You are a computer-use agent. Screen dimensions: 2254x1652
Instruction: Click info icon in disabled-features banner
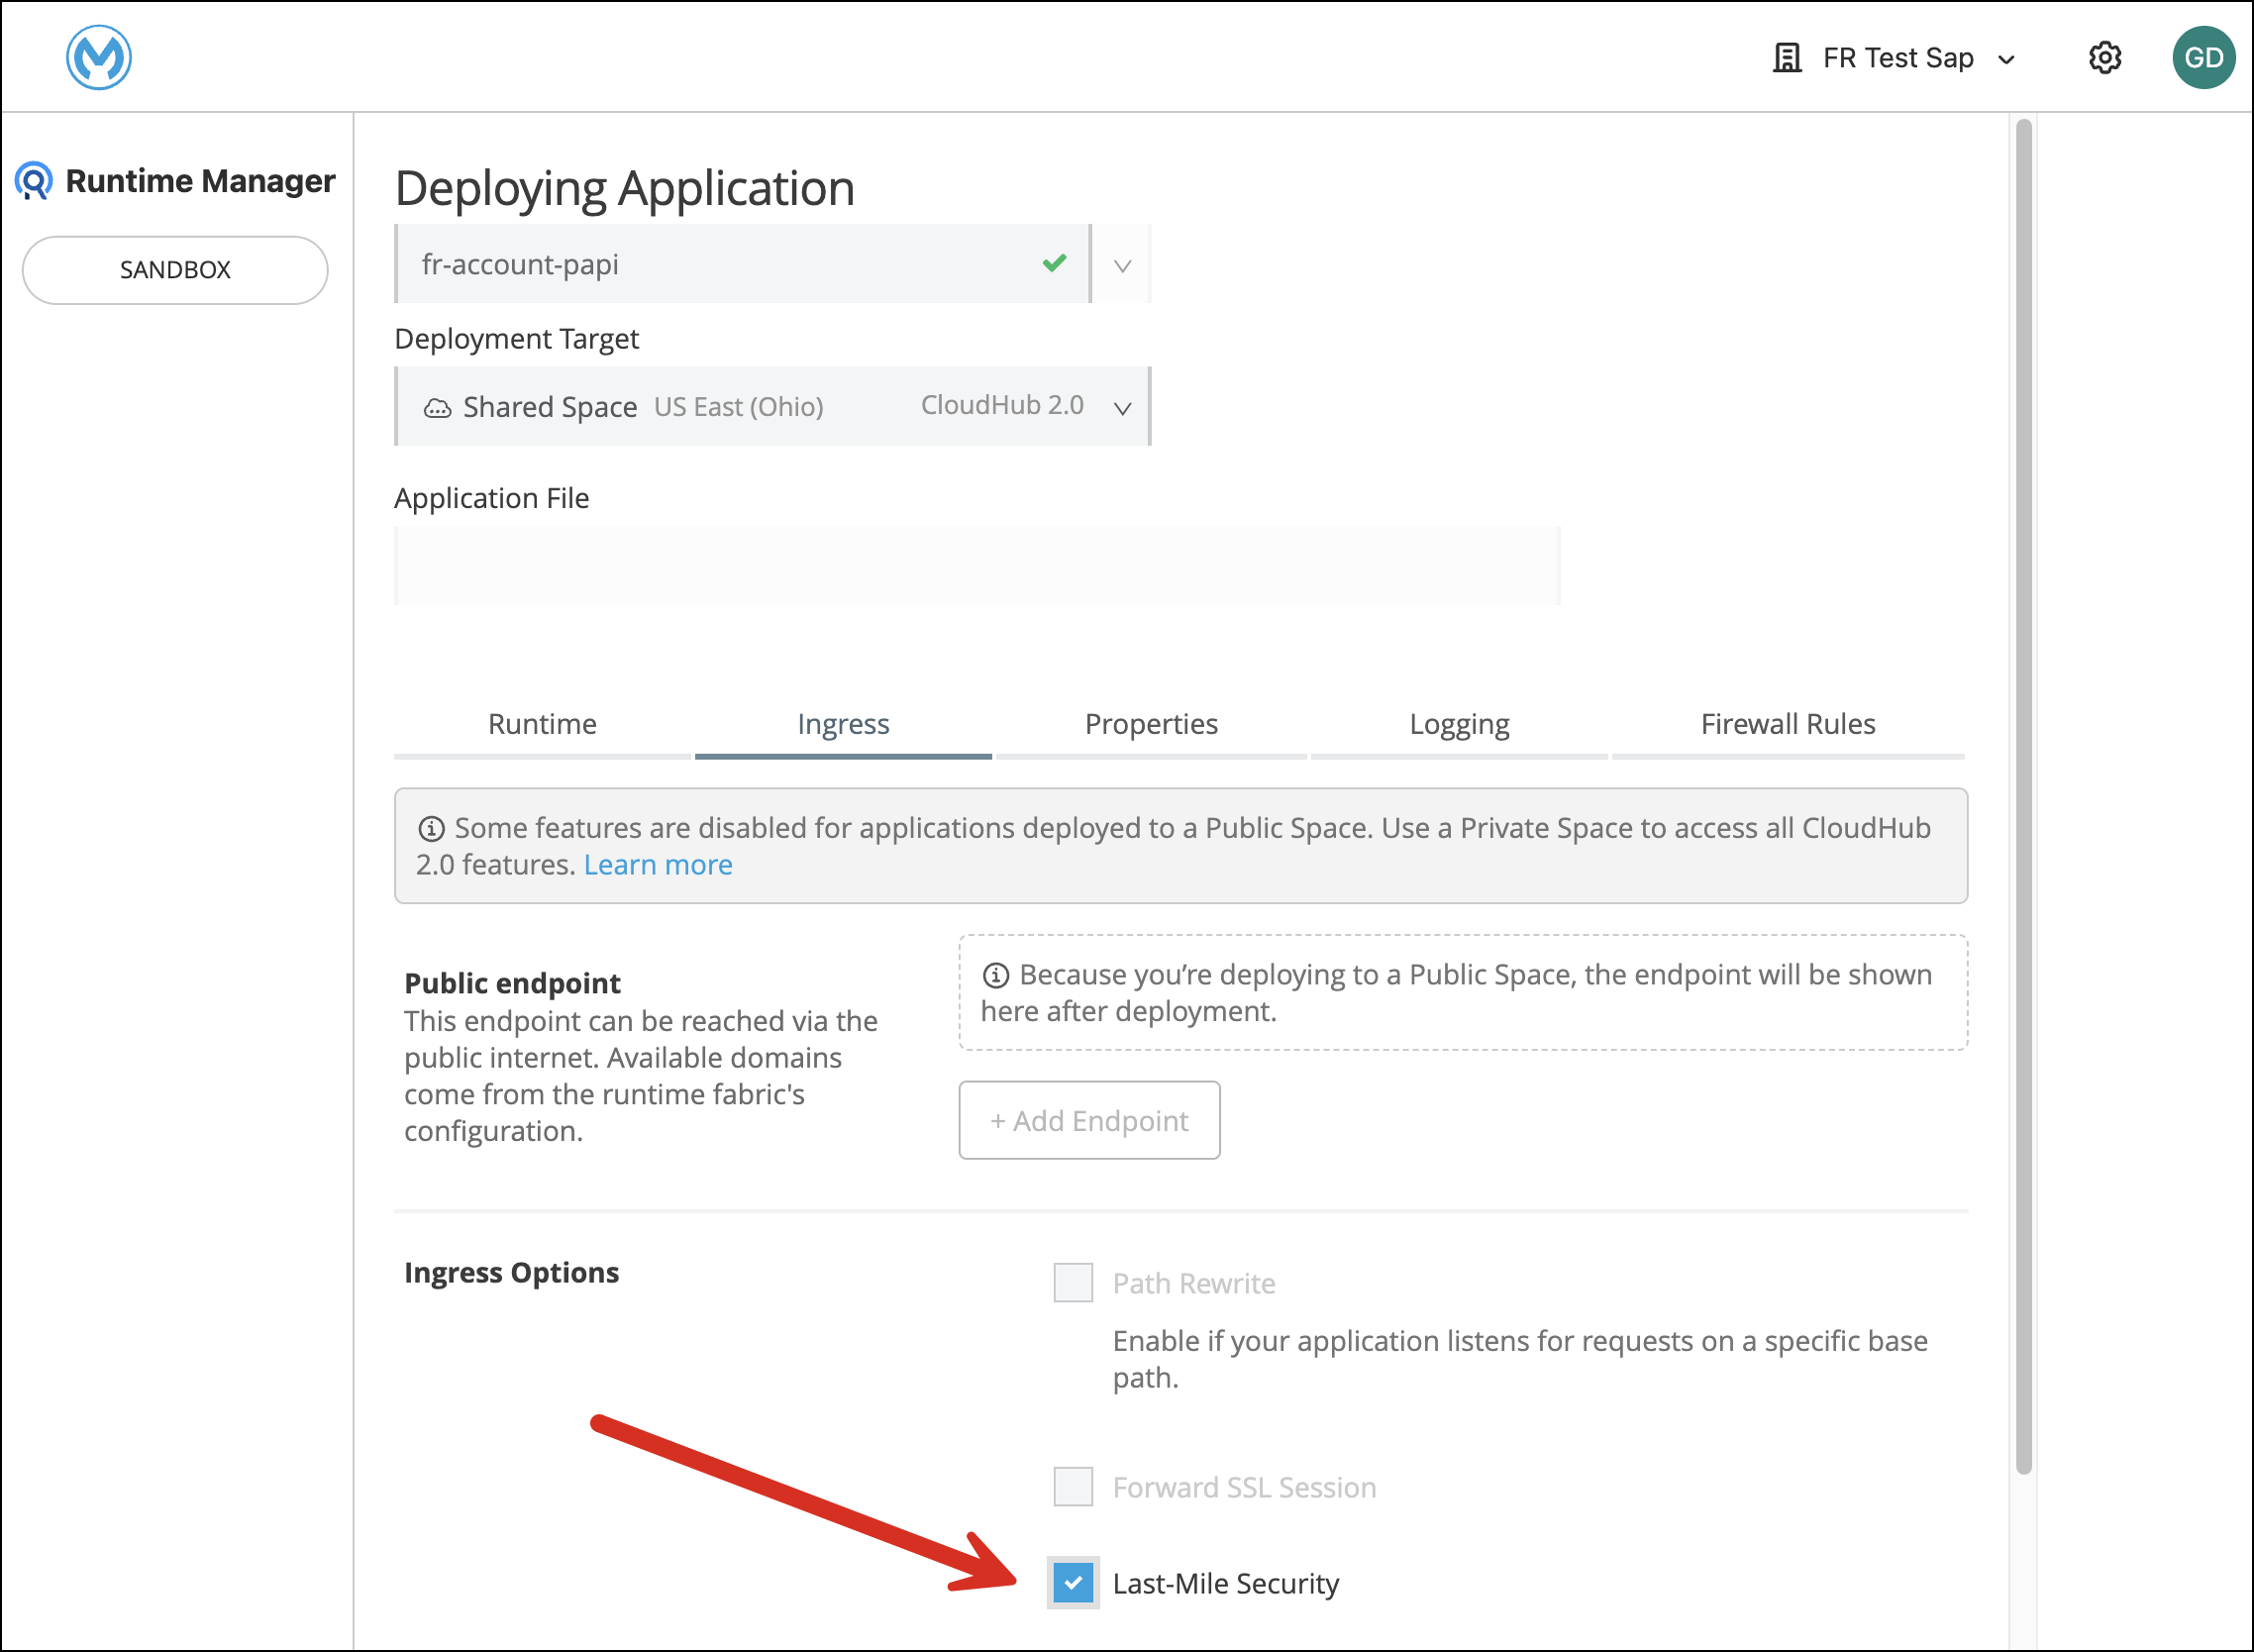point(431,829)
